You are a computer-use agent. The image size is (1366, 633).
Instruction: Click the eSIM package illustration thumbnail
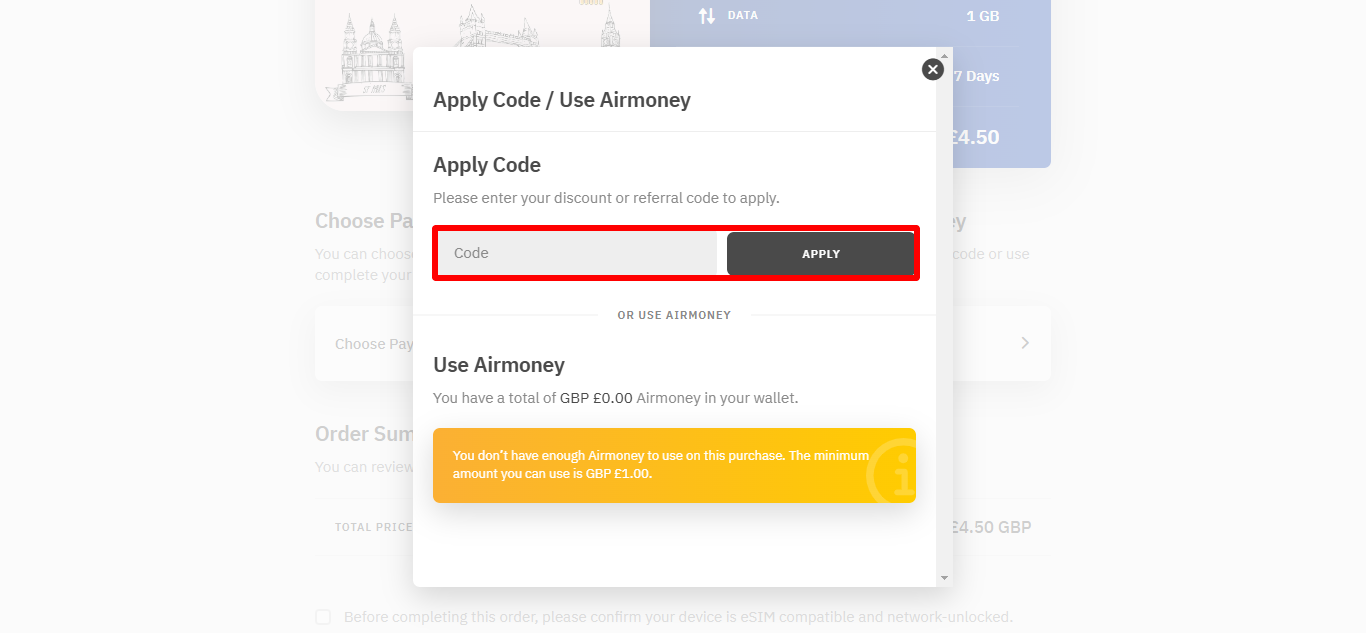pyautogui.click(x=482, y=55)
